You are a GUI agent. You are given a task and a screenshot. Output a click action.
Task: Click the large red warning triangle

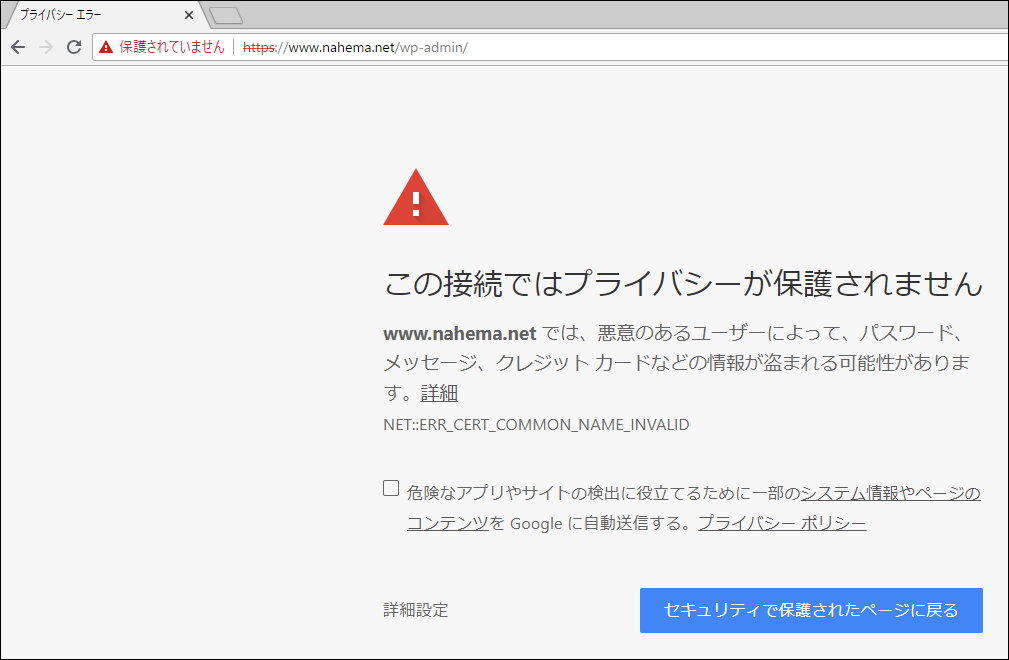pos(416,197)
